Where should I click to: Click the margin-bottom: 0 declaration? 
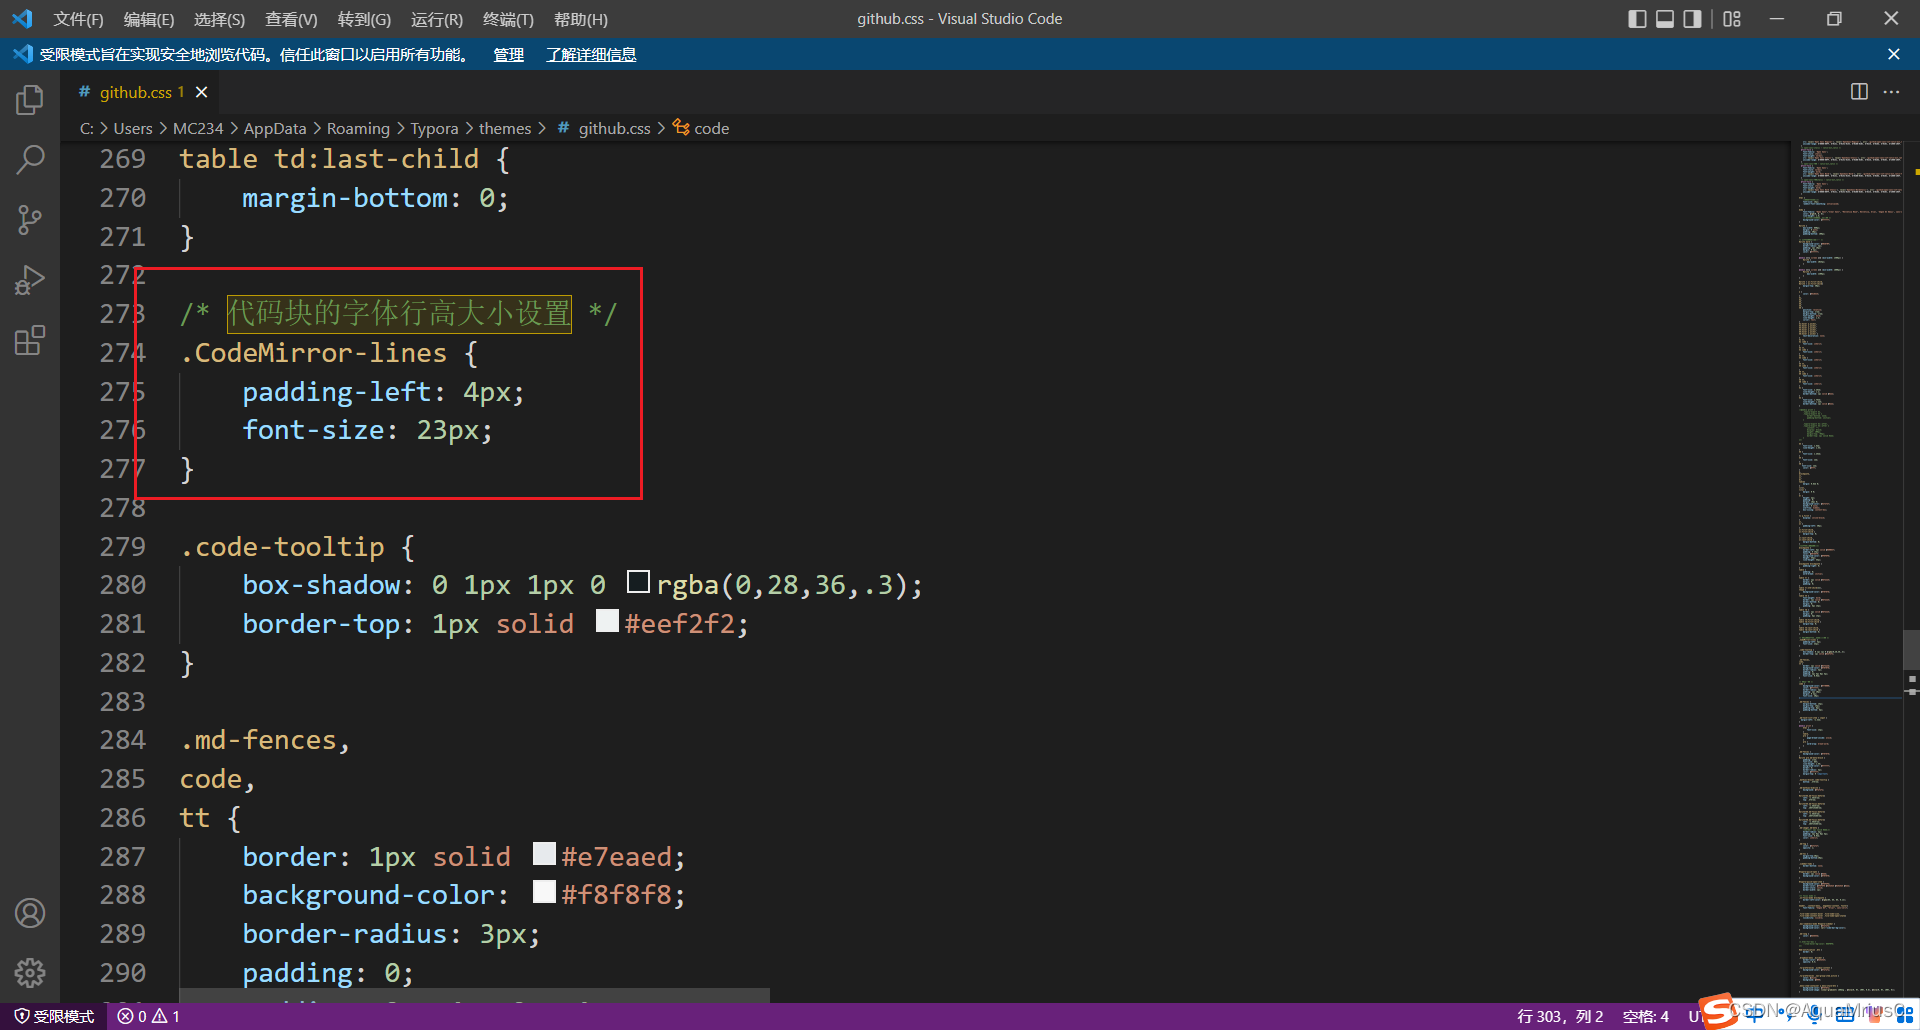pyautogui.click(x=375, y=198)
